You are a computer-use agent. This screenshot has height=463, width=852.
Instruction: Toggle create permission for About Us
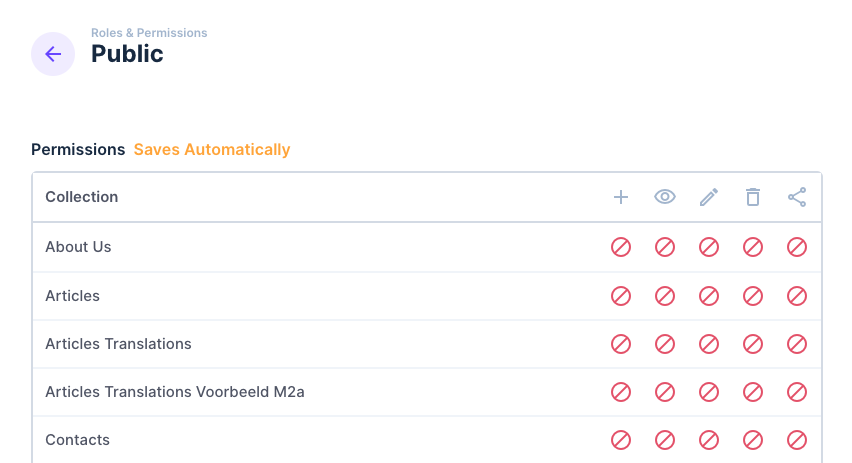tap(621, 247)
